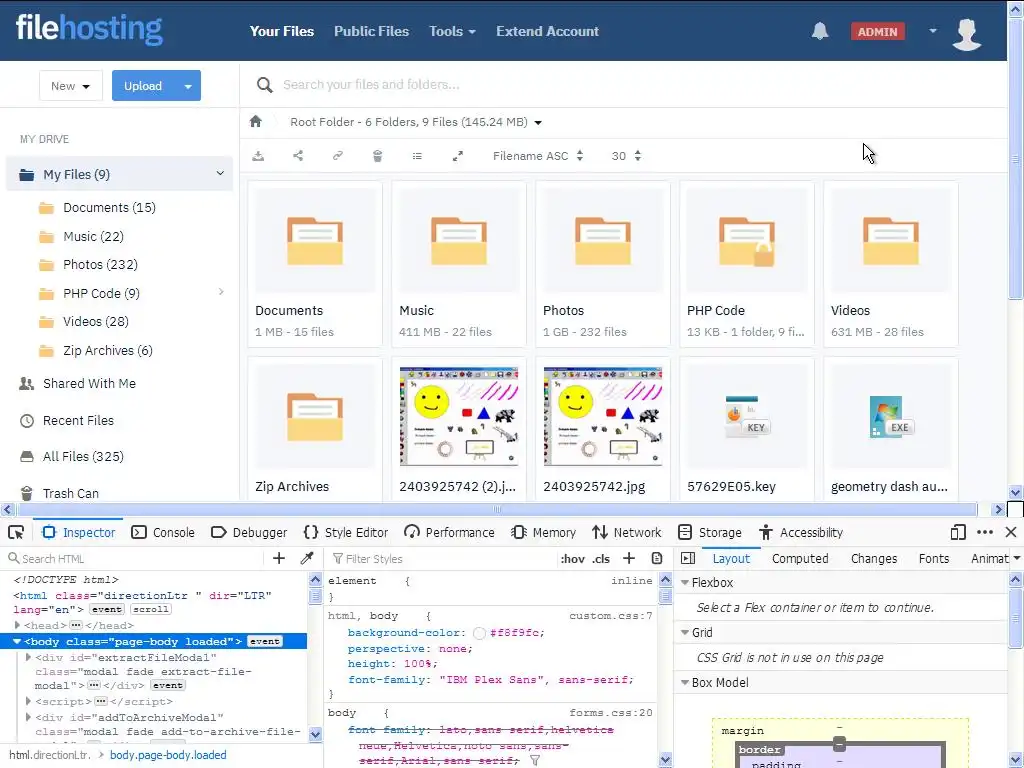This screenshot has width=1024, height=768.
Task: Open All Files (325)
Action: [83, 456]
